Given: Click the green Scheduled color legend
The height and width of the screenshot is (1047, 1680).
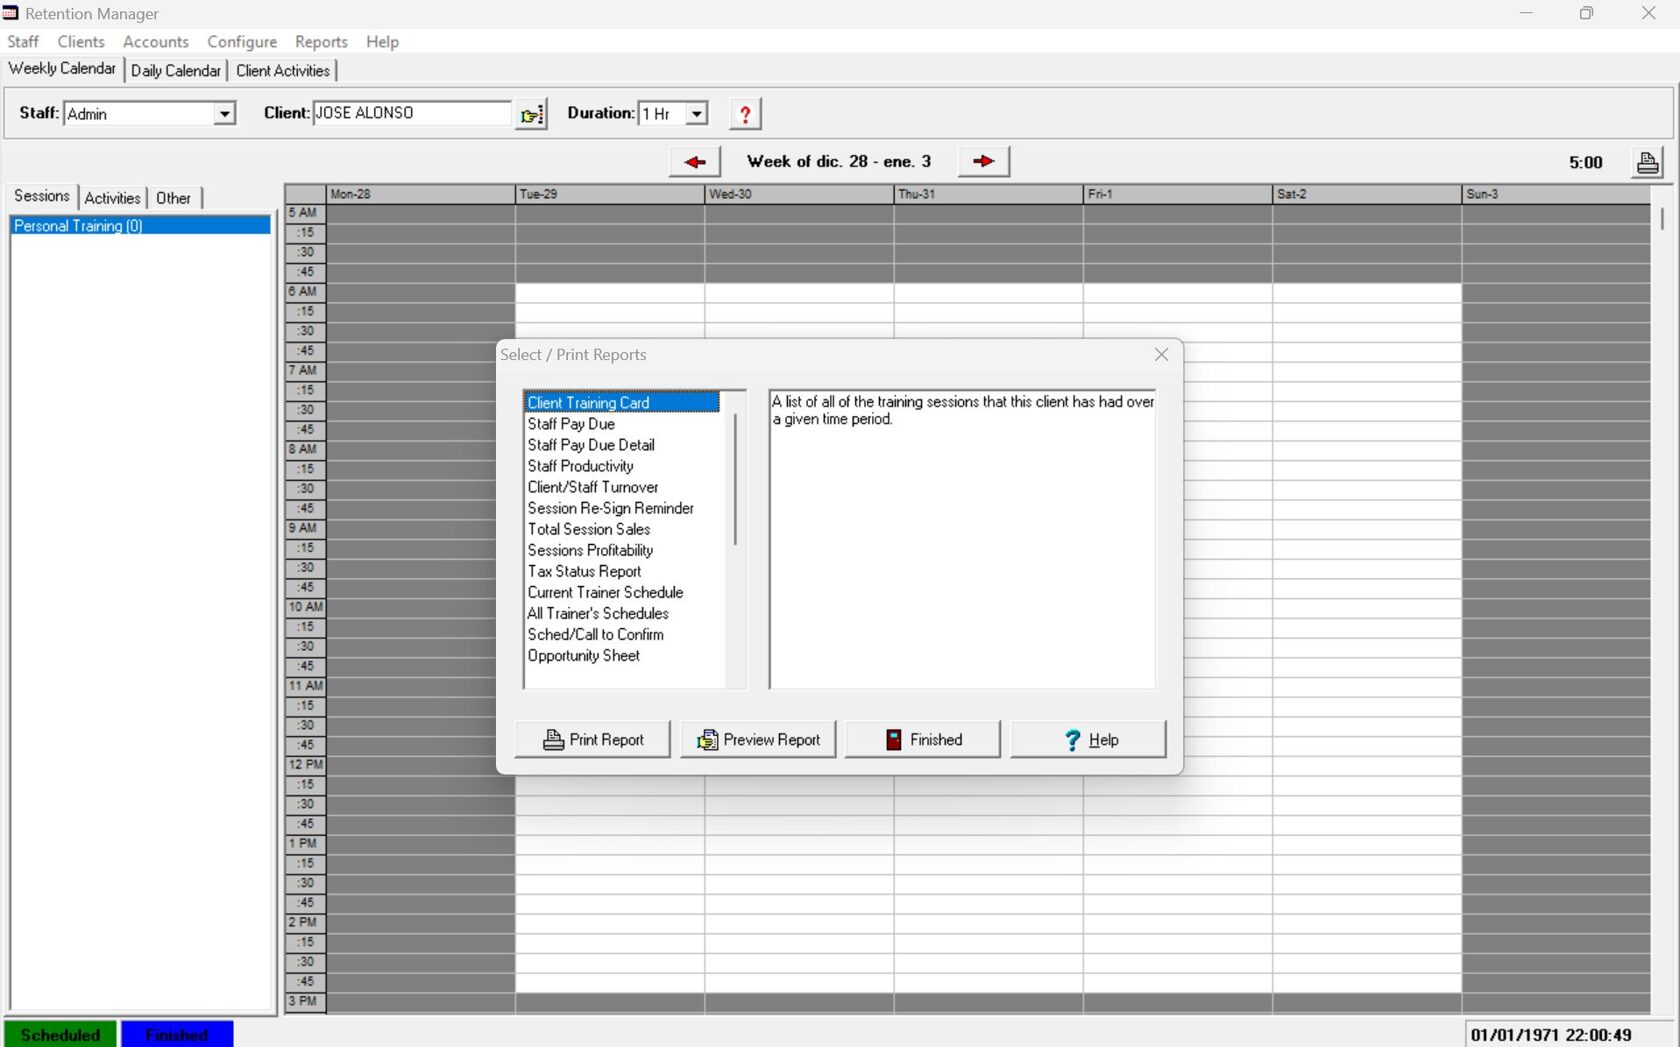Looking at the screenshot, I should (60, 1034).
